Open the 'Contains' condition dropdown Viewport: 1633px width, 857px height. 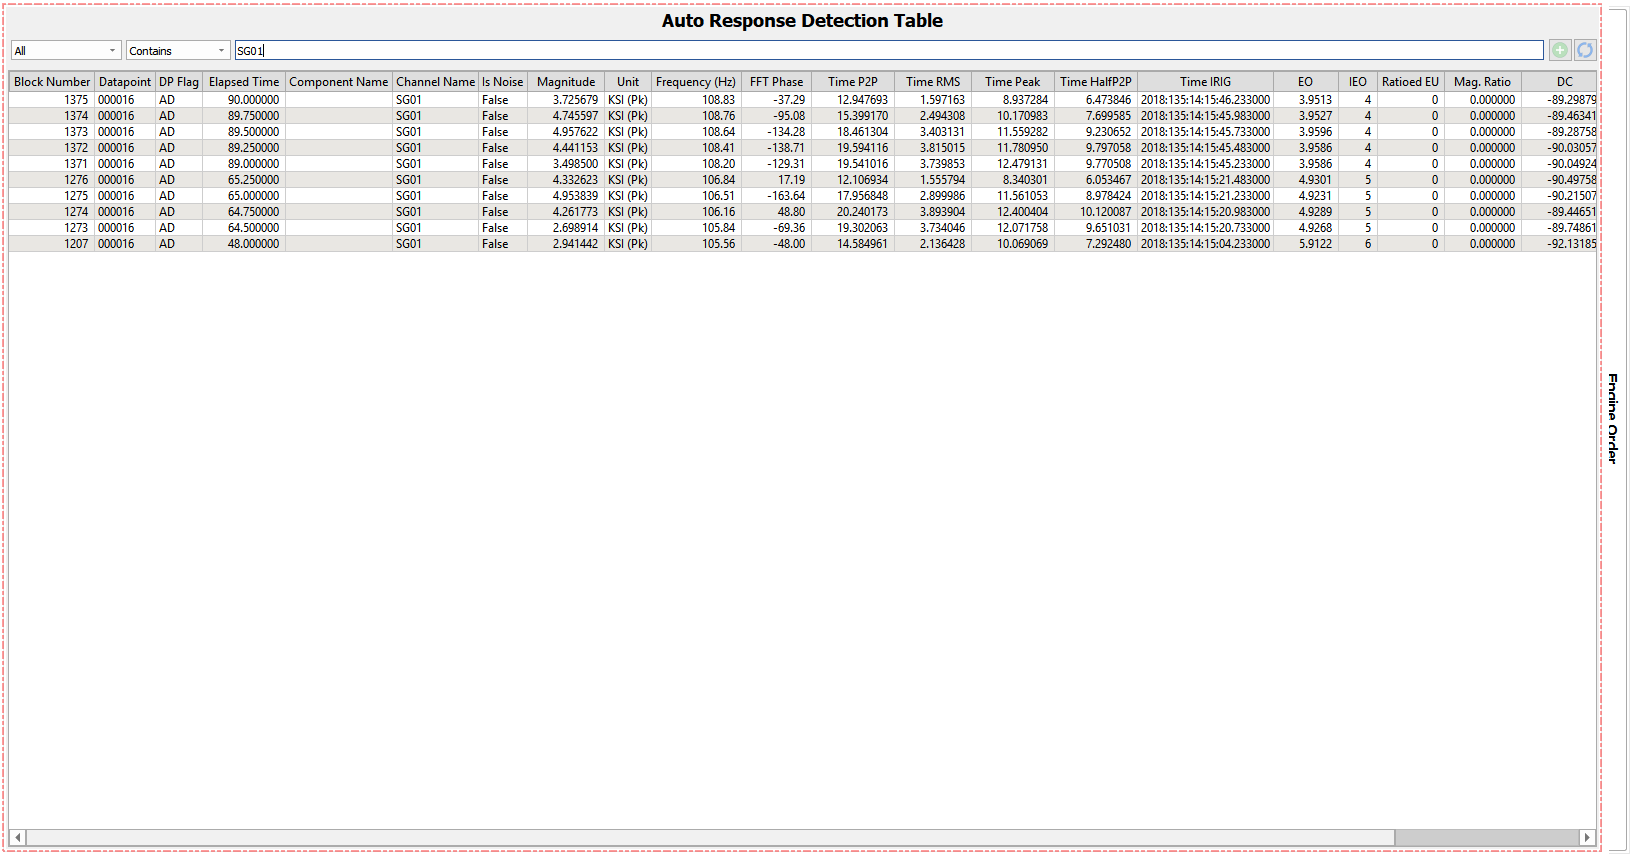[179, 50]
